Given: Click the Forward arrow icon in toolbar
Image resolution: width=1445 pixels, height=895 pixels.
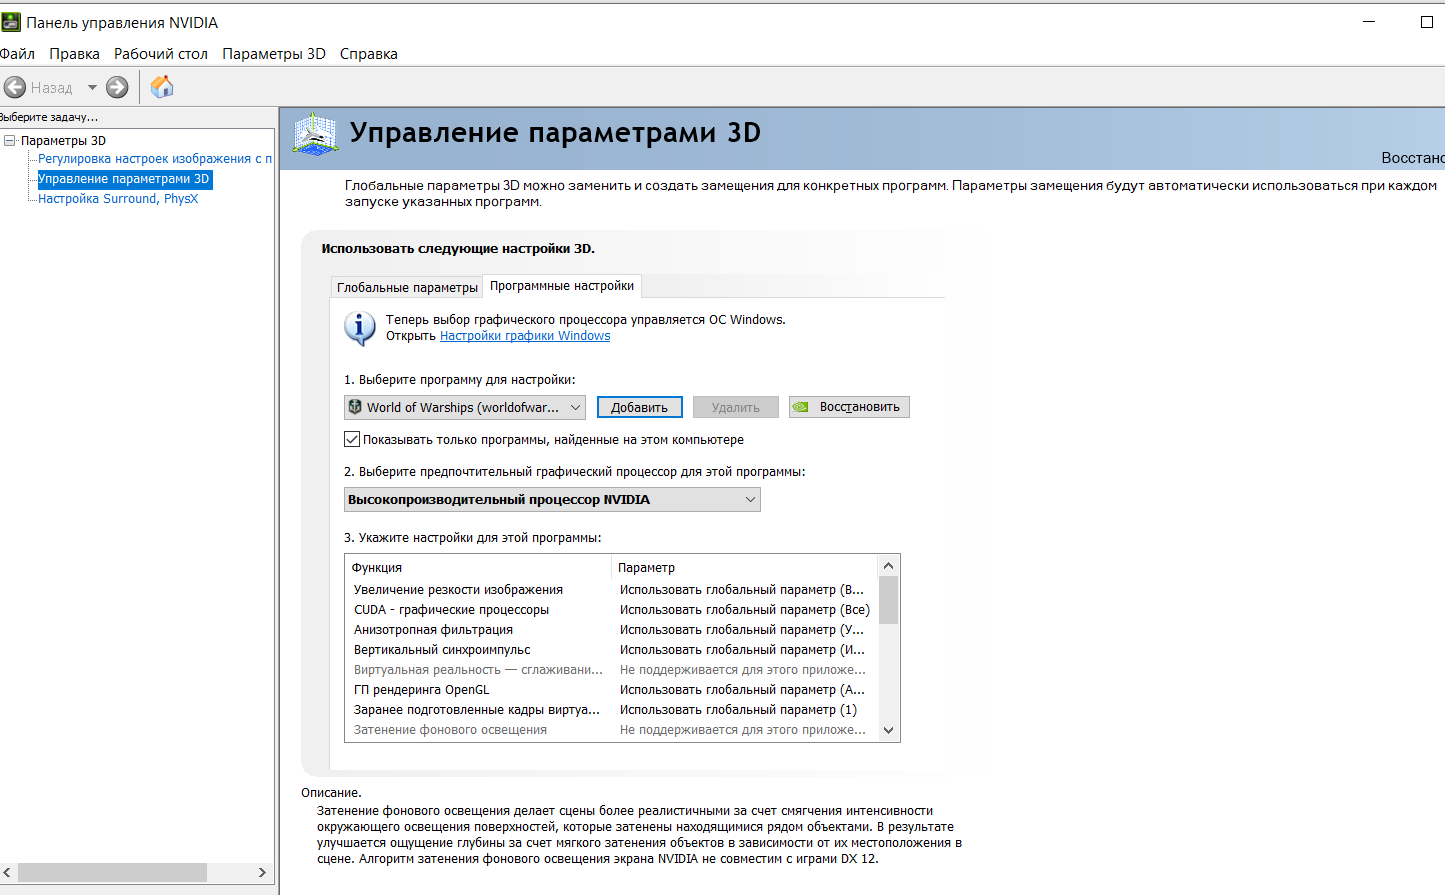Looking at the screenshot, I should pos(117,87).
